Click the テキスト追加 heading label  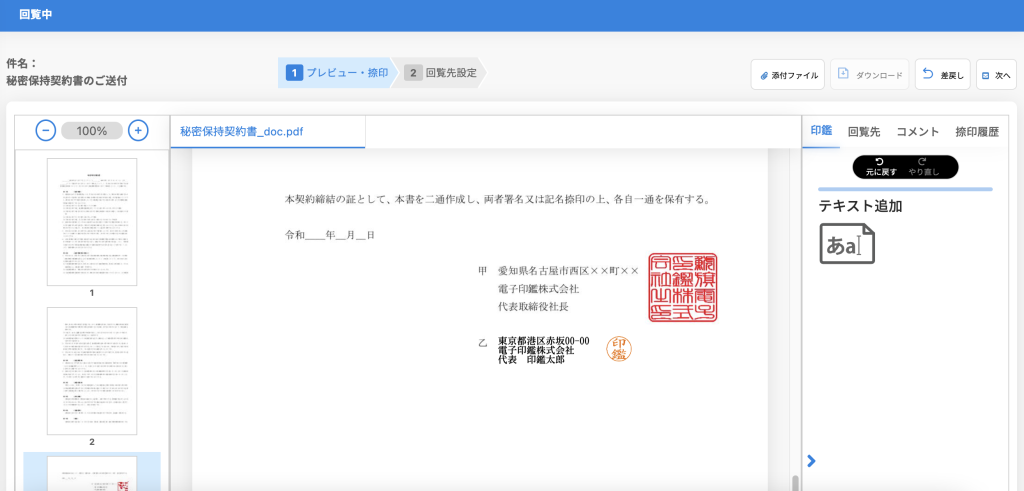coord(861,206)
